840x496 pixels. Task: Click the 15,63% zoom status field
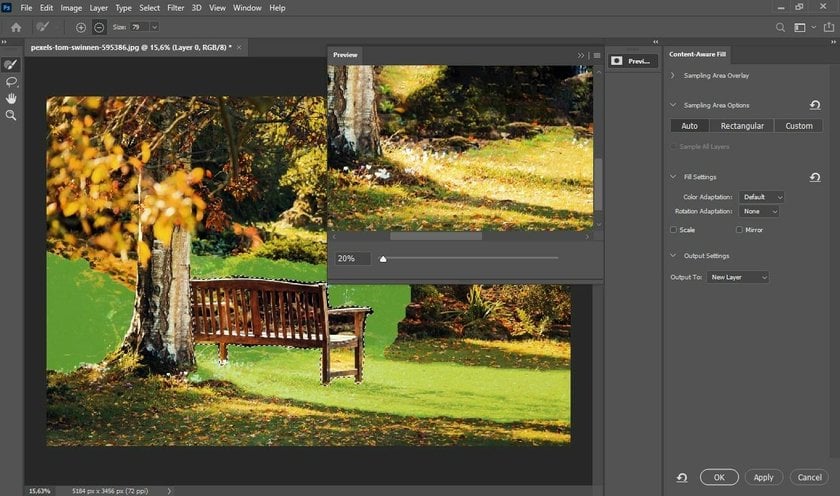[x=40, y=491]
